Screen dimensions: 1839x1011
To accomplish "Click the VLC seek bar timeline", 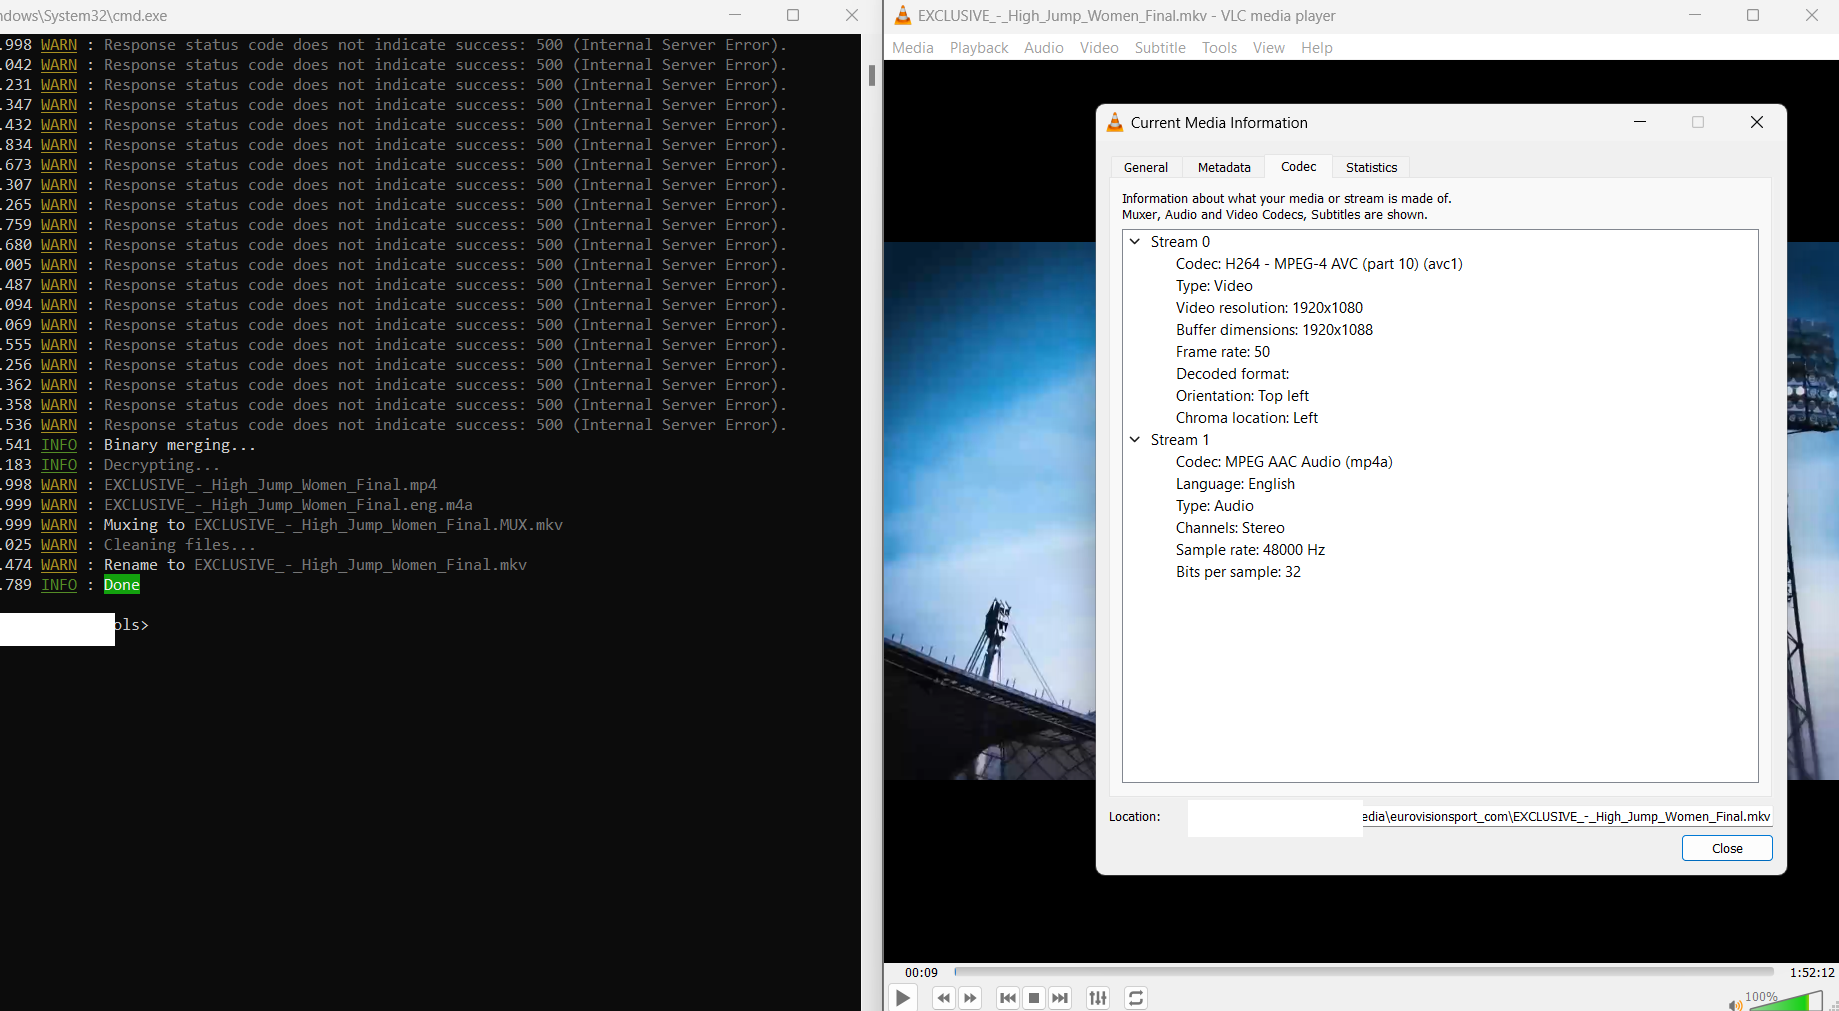I will pos(1363,971).
